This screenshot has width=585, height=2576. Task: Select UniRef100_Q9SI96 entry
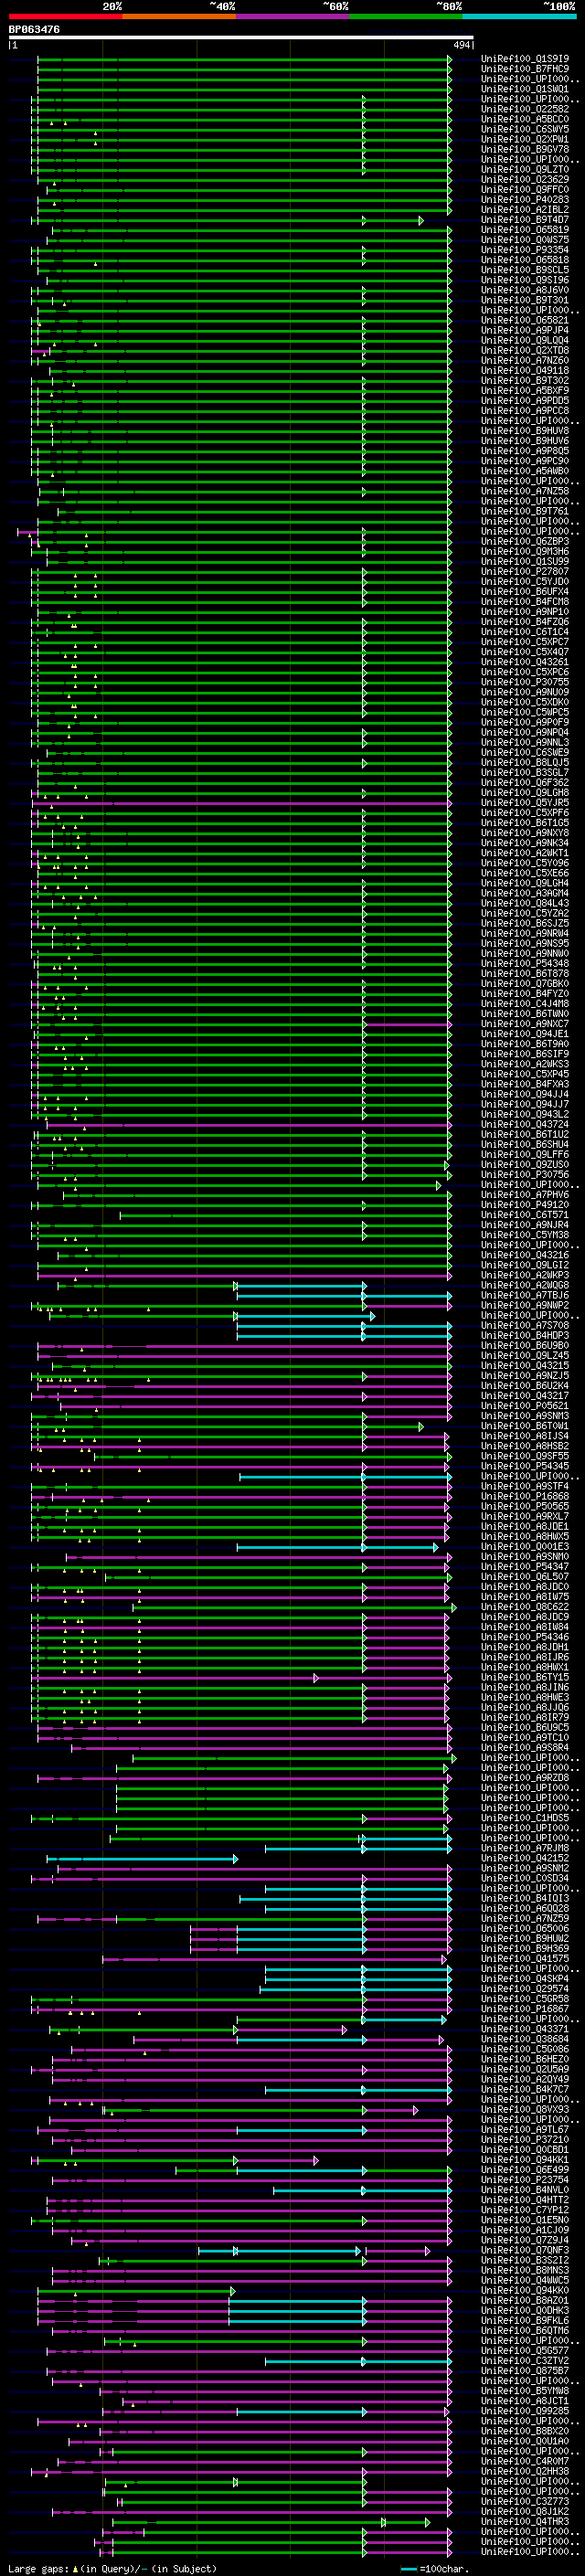point(525,280)
